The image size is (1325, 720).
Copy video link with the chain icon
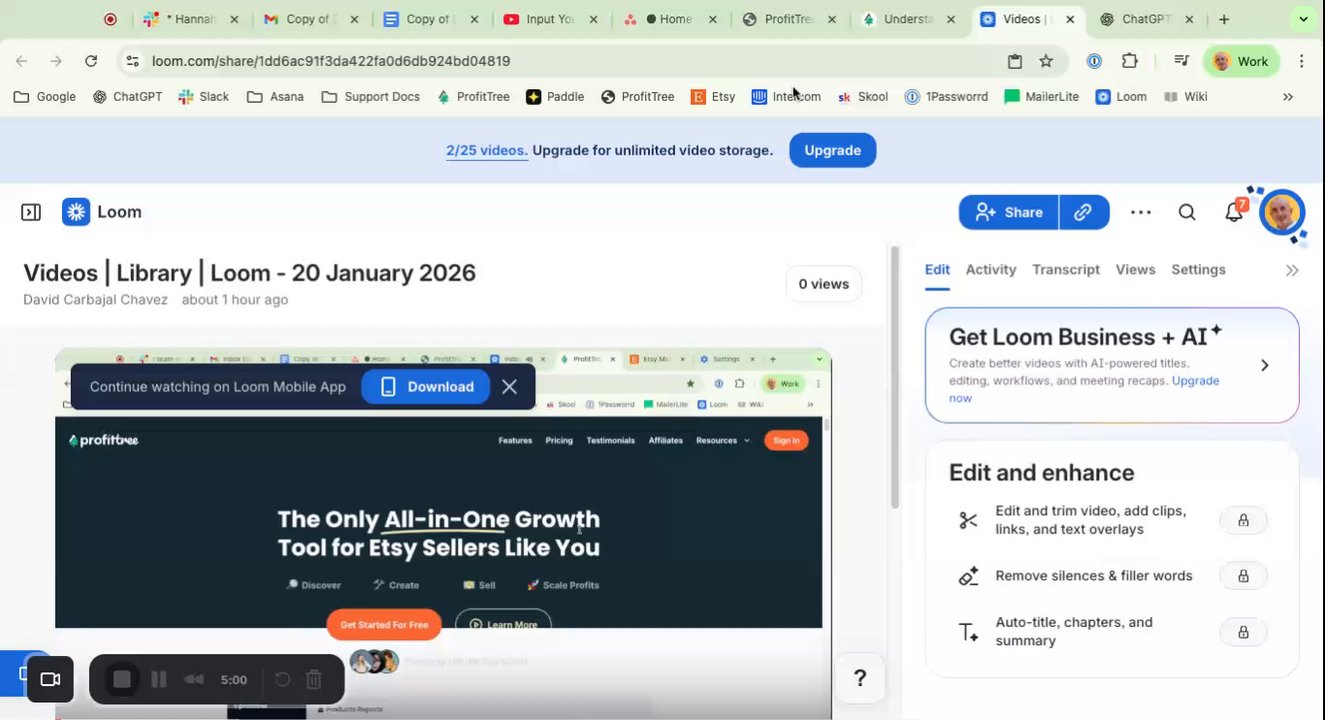[x=1083, y=212]
